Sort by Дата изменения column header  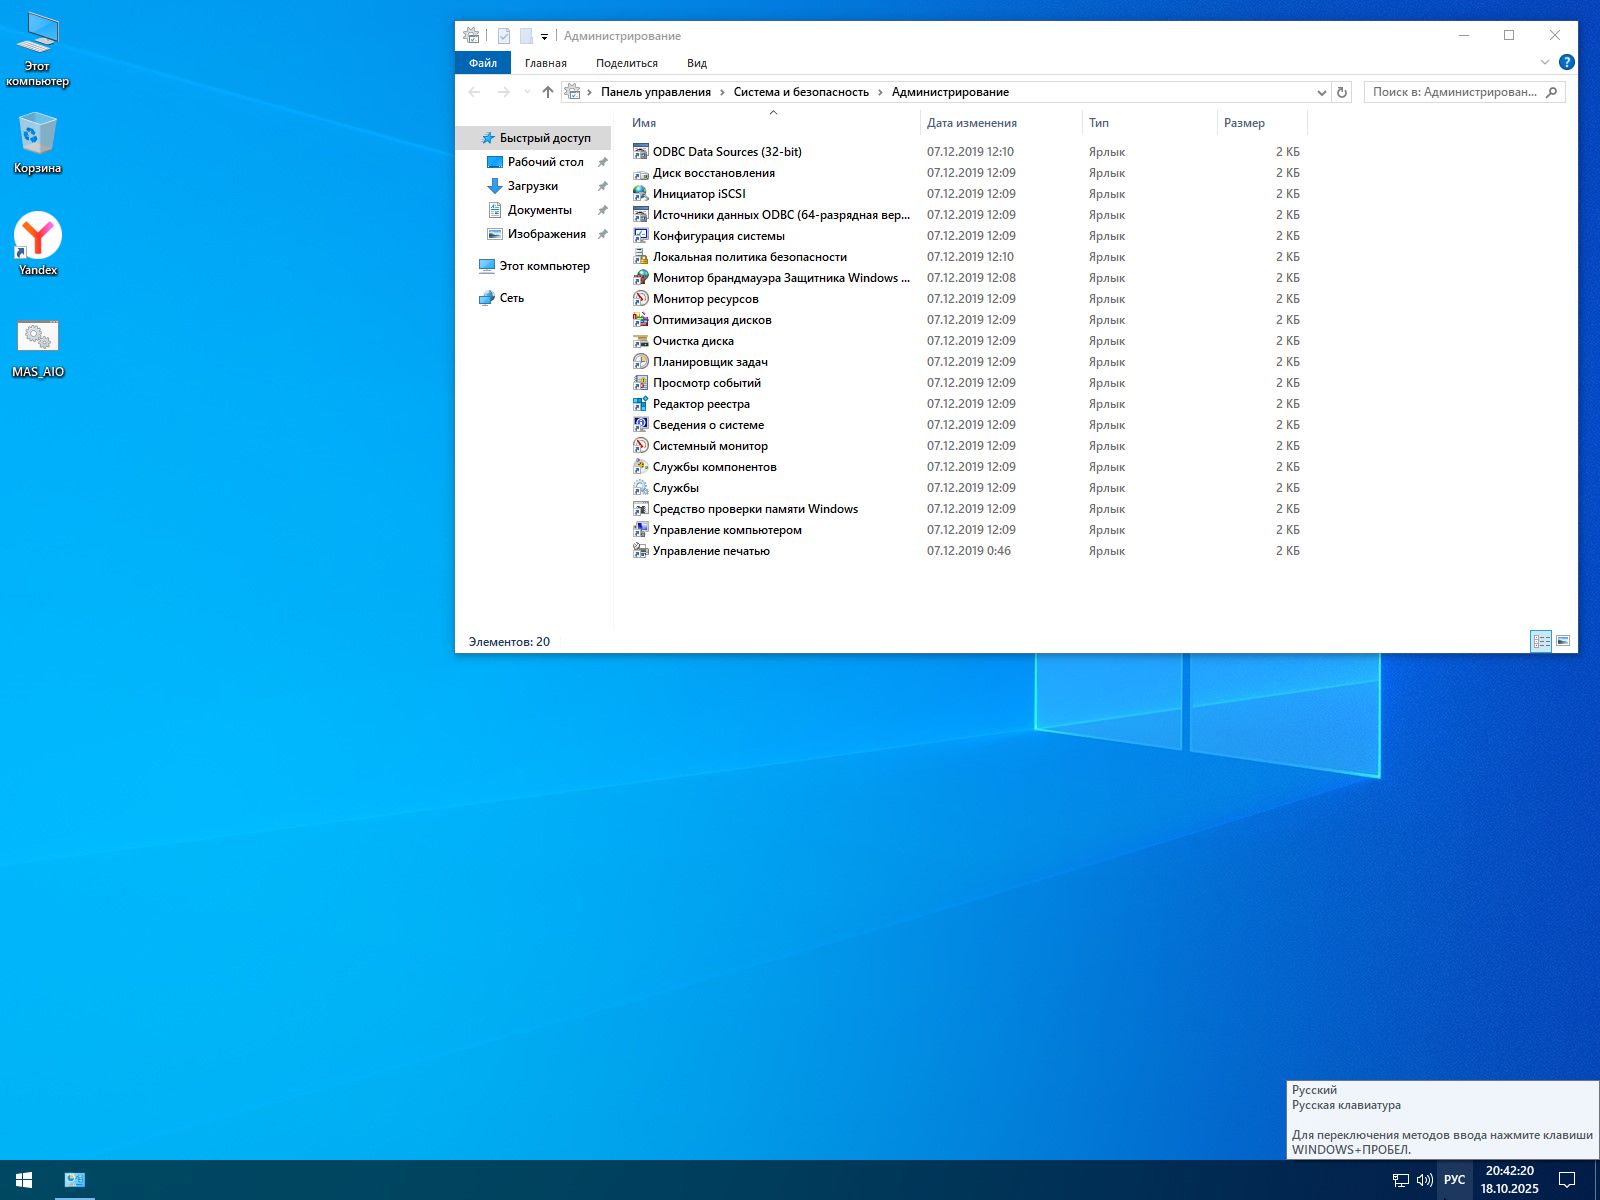(x=971, y=123)
